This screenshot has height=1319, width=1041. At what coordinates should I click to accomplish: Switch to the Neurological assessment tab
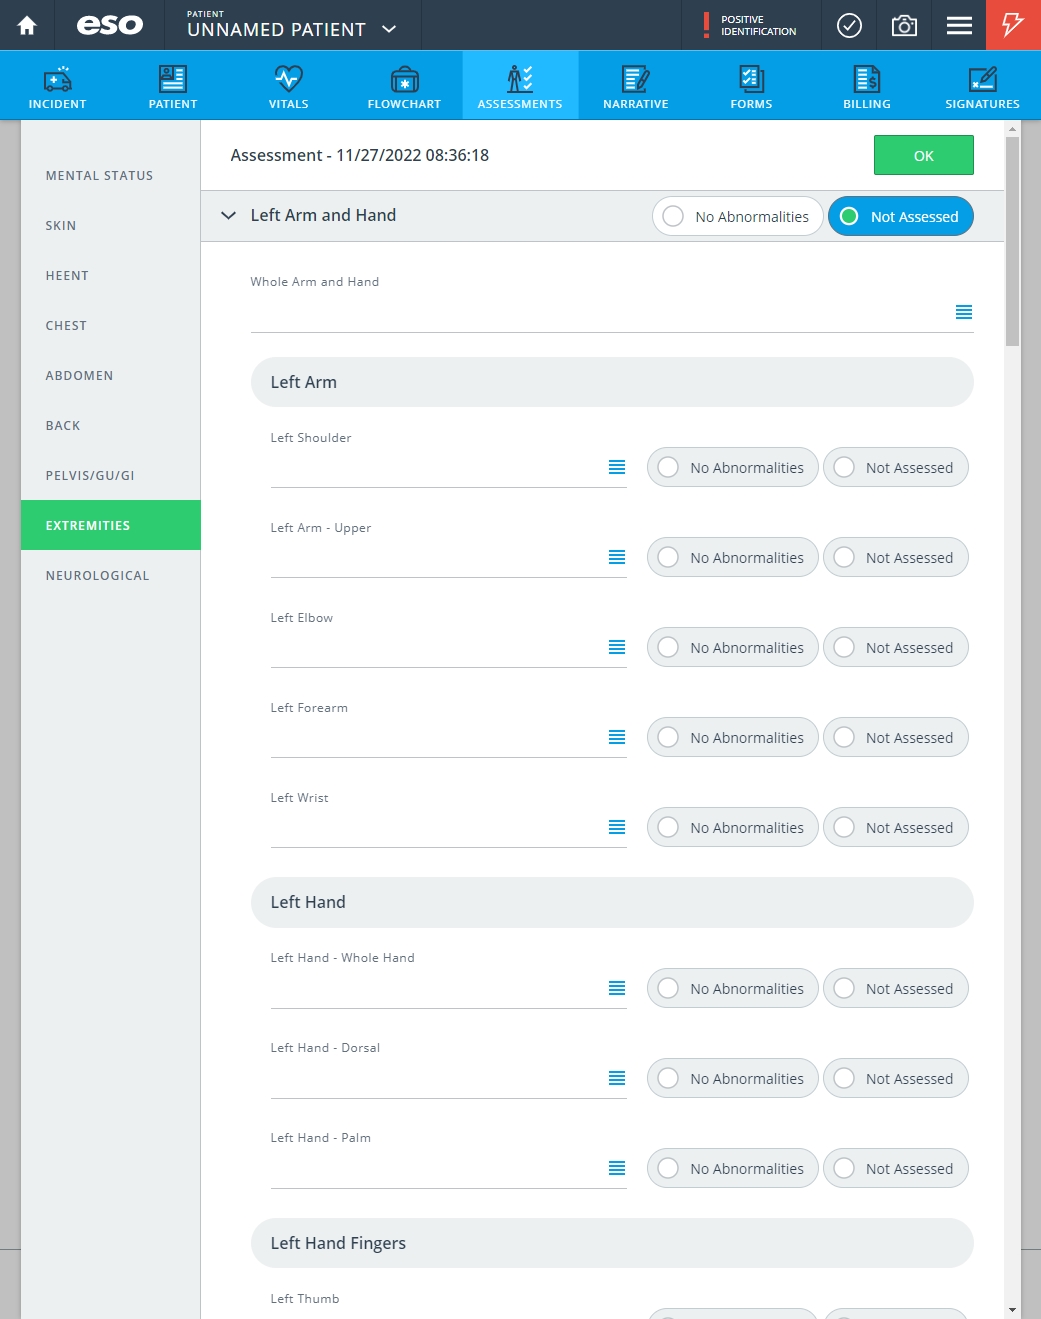(98, 575)
